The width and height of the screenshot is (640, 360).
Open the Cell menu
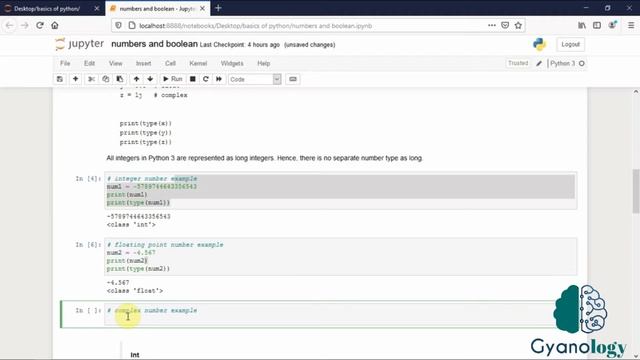point(170,63)
